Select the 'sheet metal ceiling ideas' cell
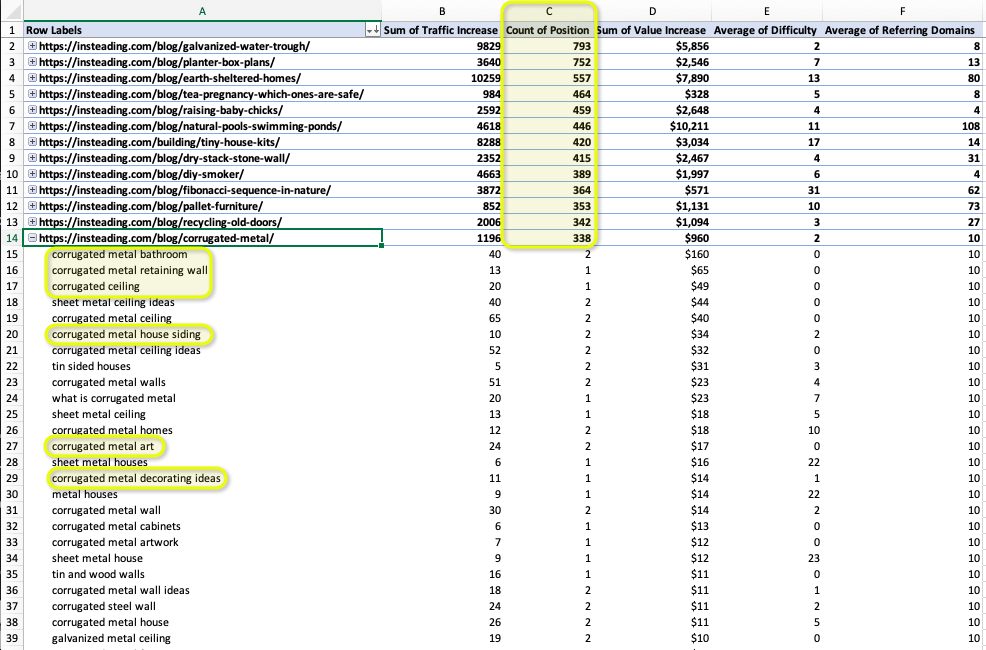Image resolution: width=986 pixels, height=650 pixels. point(202,302)
